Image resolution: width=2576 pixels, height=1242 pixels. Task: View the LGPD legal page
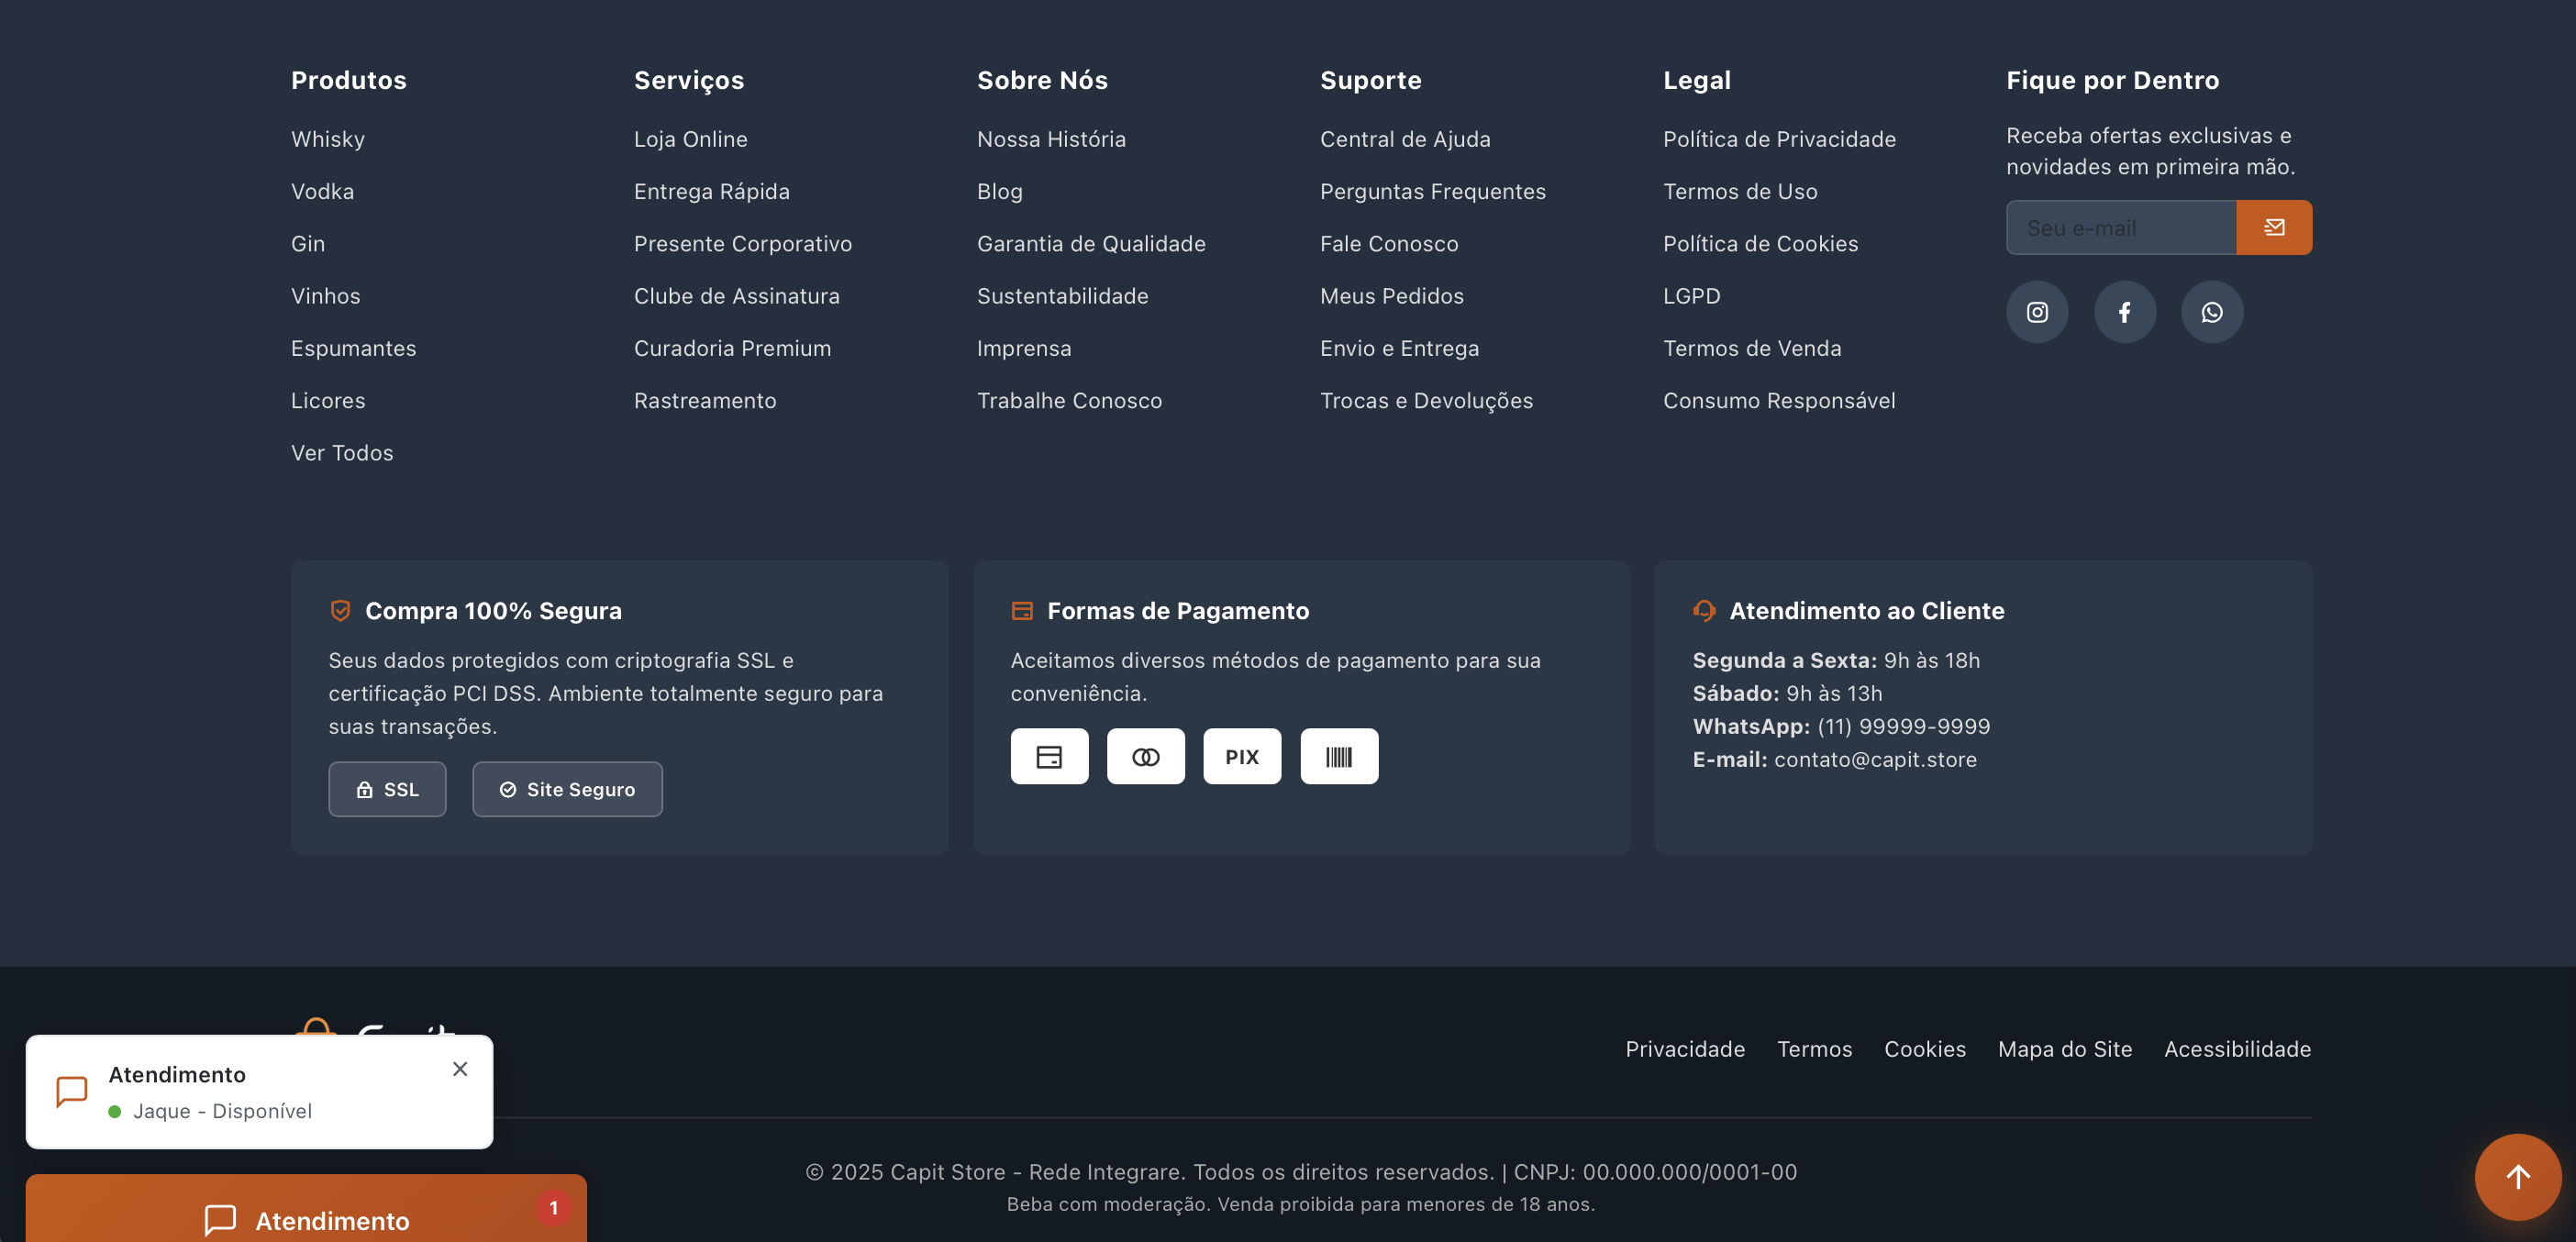point(1691,296)
